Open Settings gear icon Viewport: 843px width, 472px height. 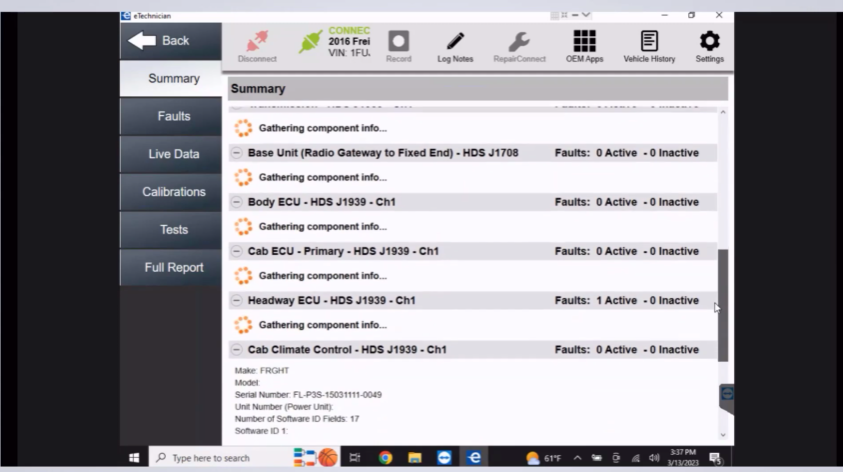709,46
